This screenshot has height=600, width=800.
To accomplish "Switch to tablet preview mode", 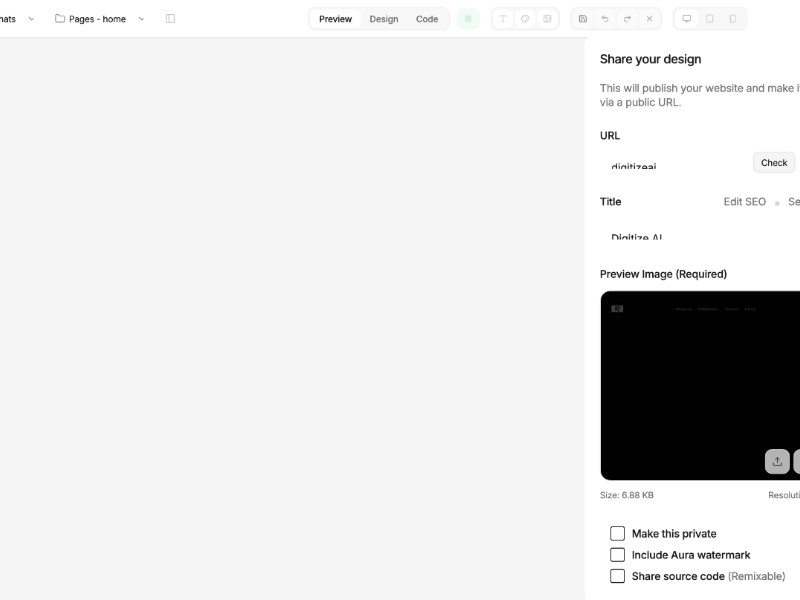I will (x=711, y=18).
